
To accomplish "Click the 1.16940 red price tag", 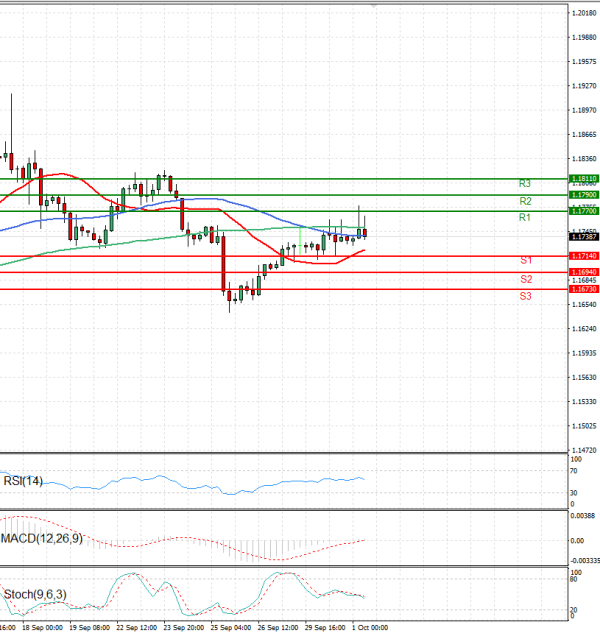I will (583, 272).
